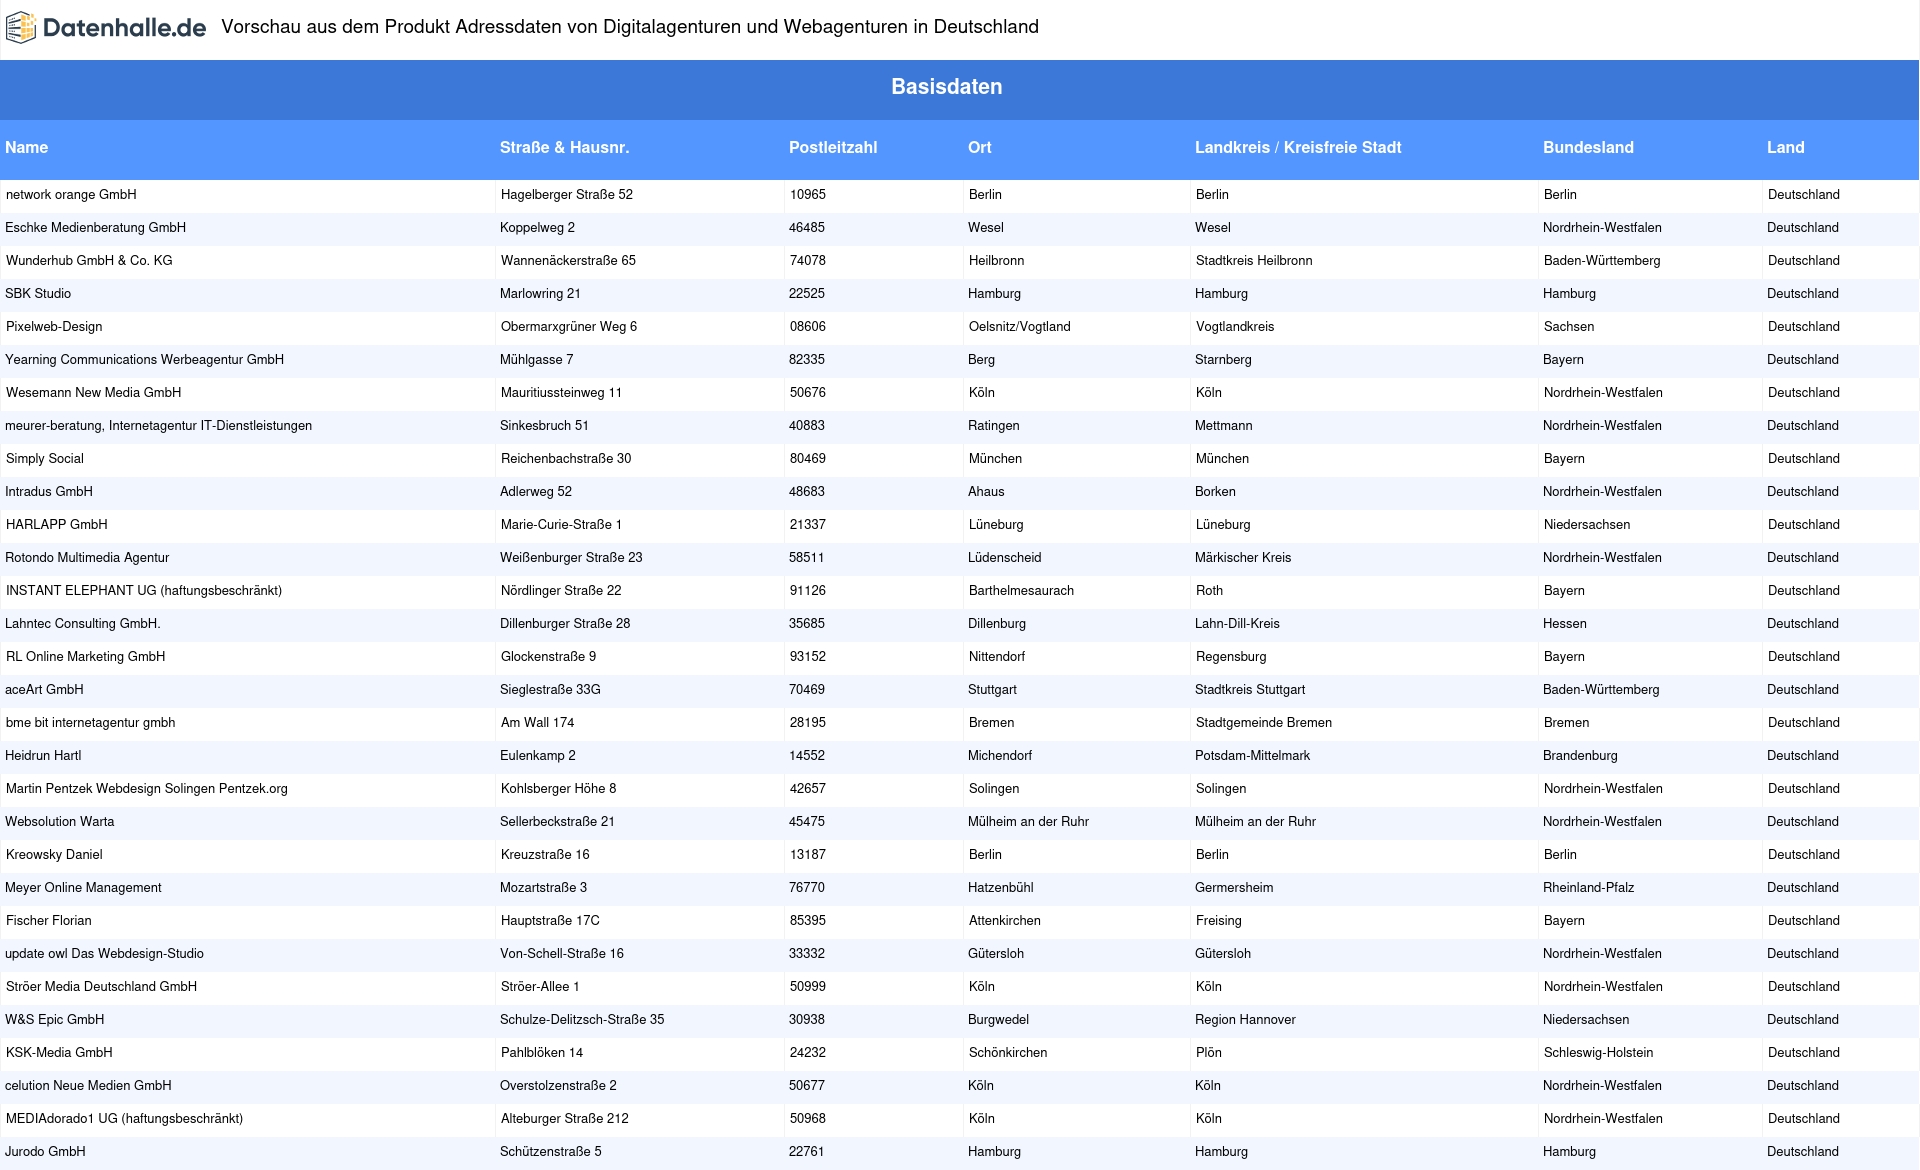Click the Datenhalle.de logo icon
Image resolution: width=1920 pixels, height=1170 pixels.
20,28
